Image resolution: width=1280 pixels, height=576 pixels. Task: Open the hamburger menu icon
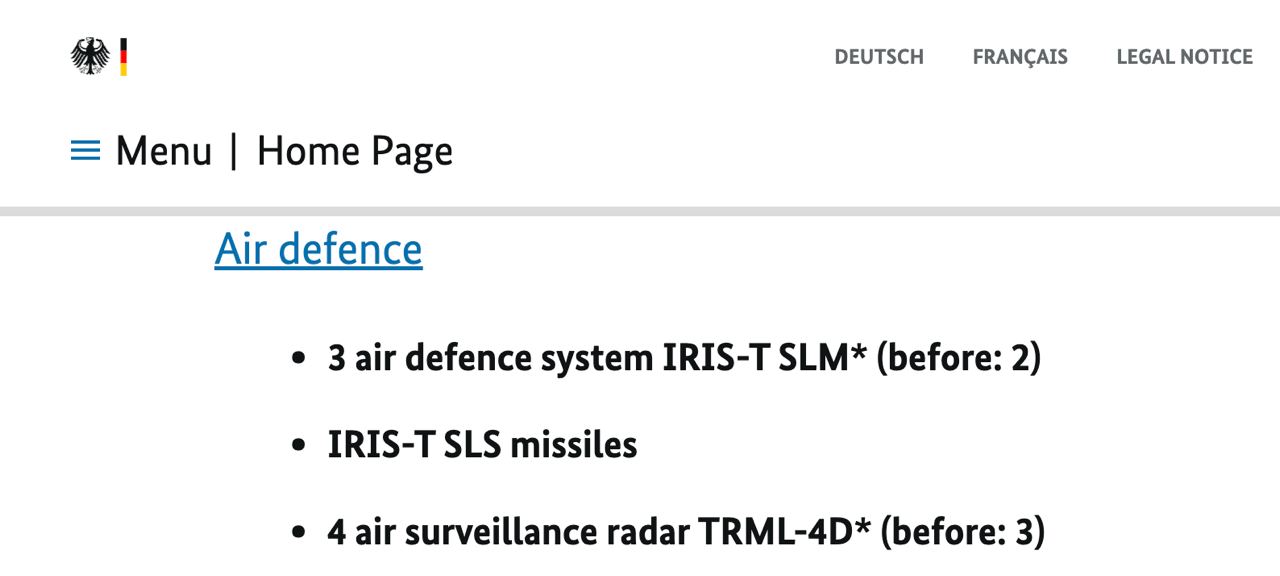click(86, 151)
